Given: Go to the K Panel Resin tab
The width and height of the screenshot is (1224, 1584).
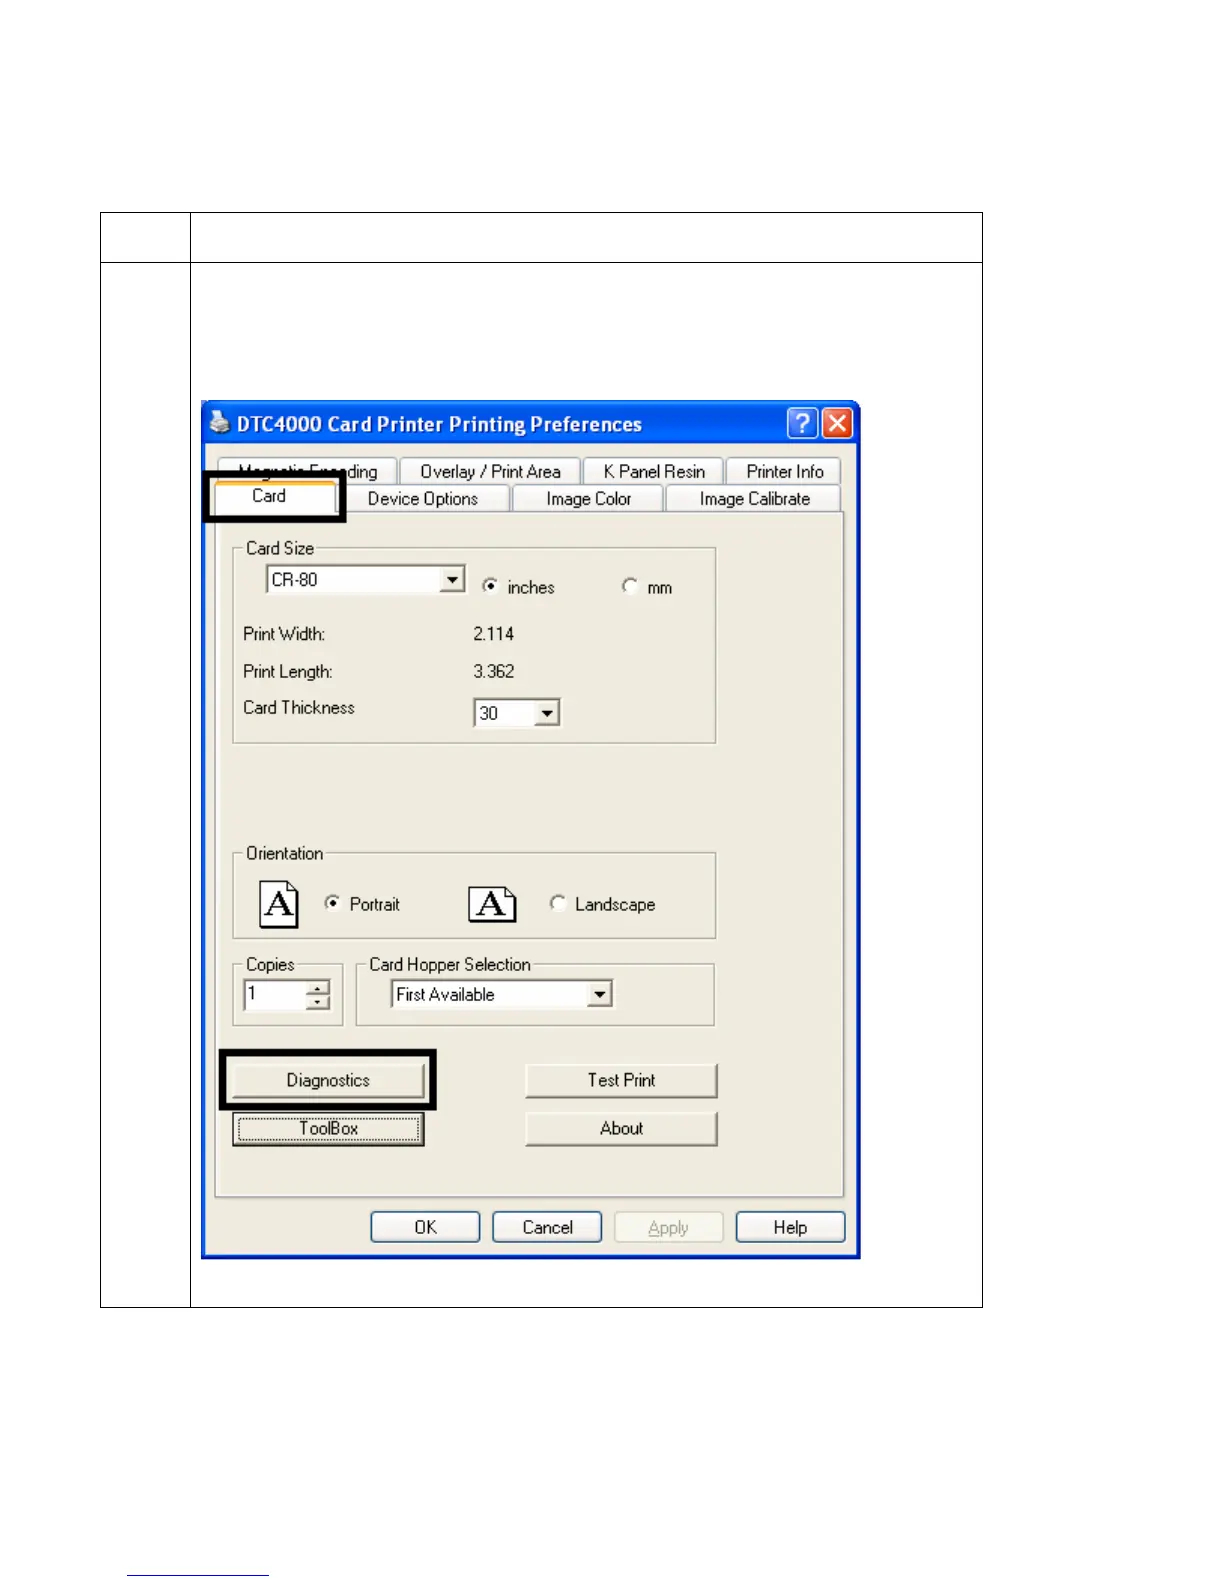Looking at the screenshot, I should (x=654, y=472).
